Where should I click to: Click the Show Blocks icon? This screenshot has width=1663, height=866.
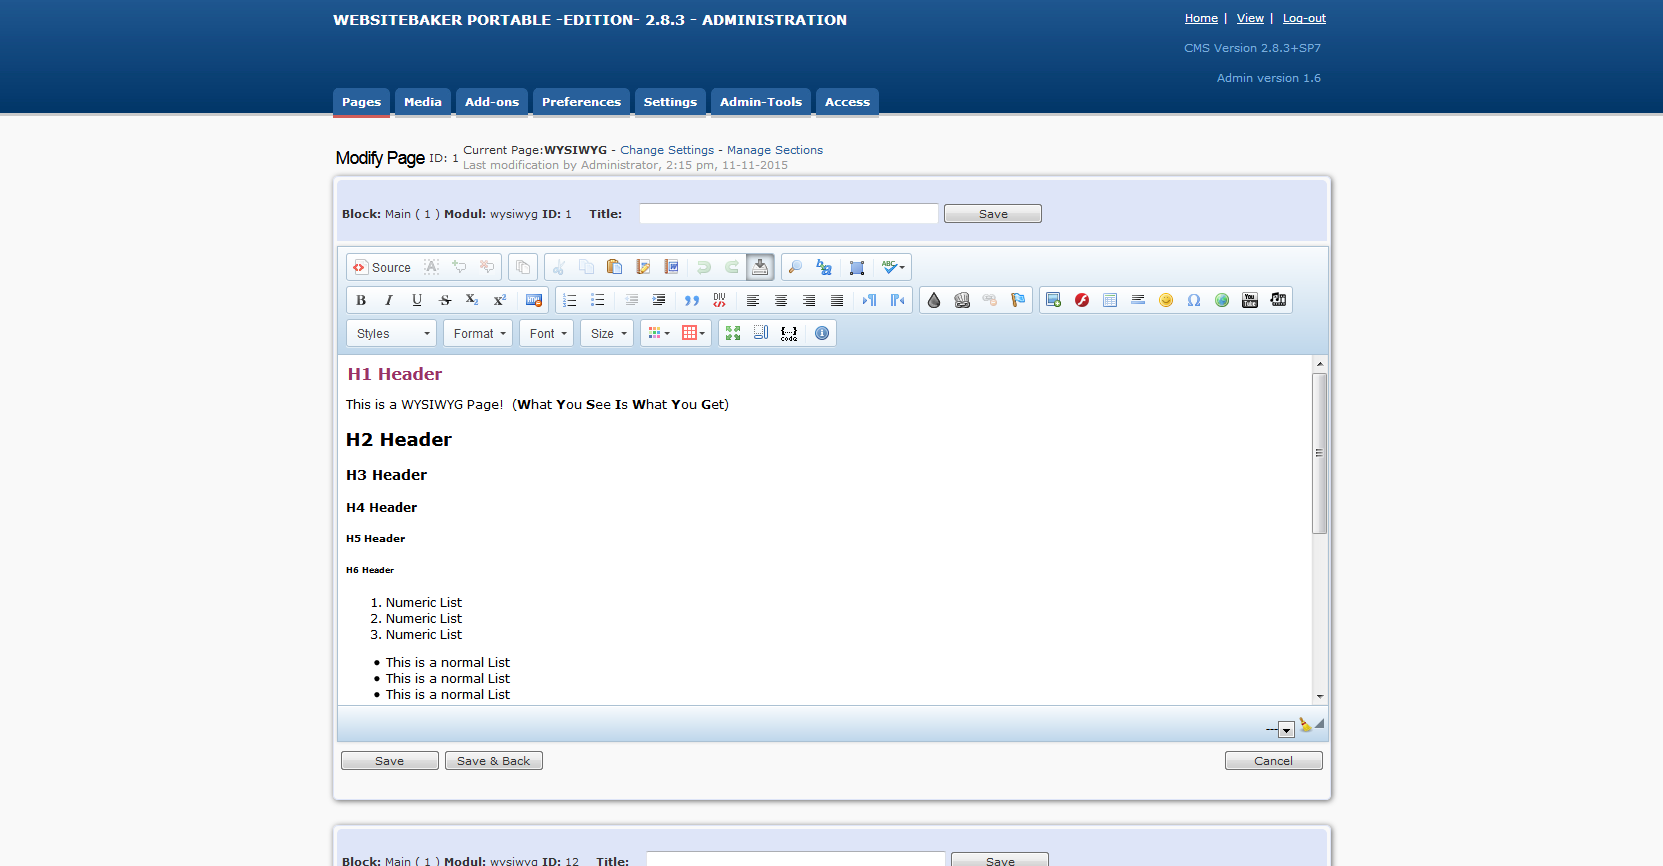761,333
